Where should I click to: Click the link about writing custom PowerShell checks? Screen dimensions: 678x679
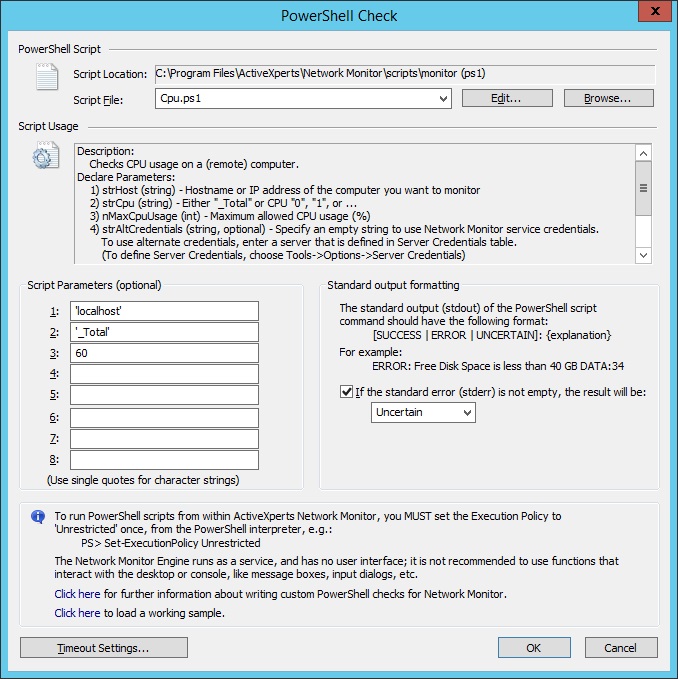[x=77, y=594]
